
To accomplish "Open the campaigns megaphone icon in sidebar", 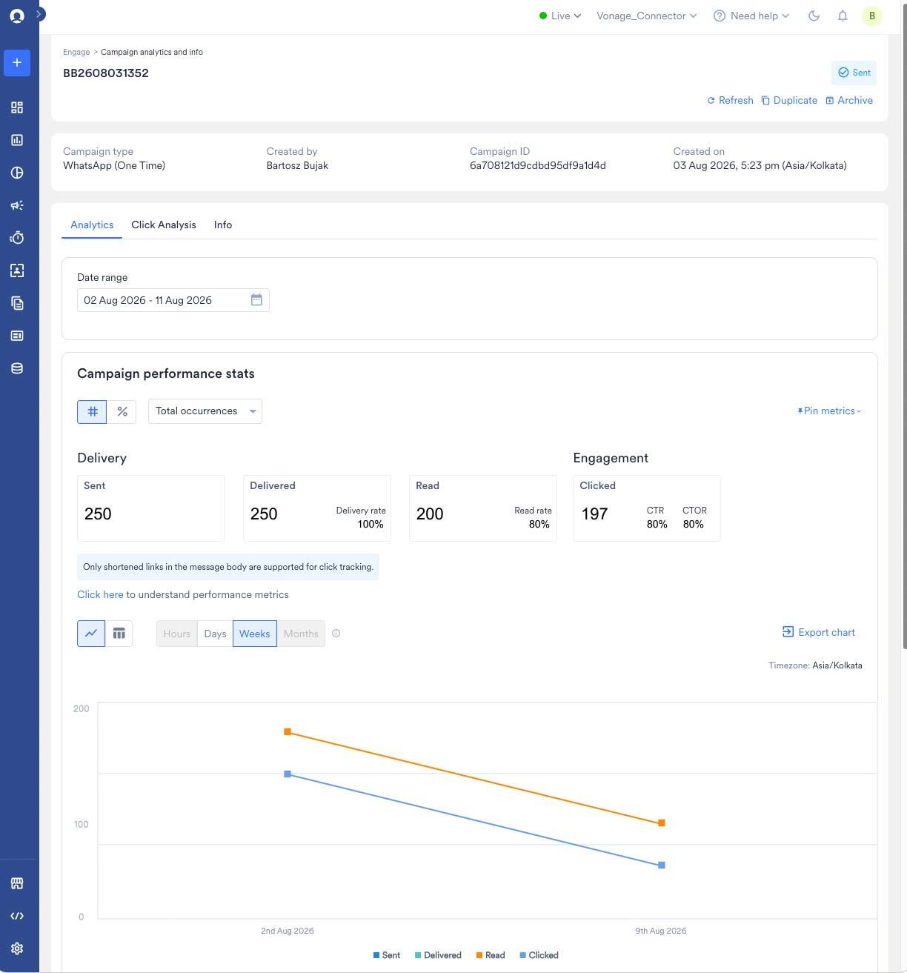I will [17, 205].
